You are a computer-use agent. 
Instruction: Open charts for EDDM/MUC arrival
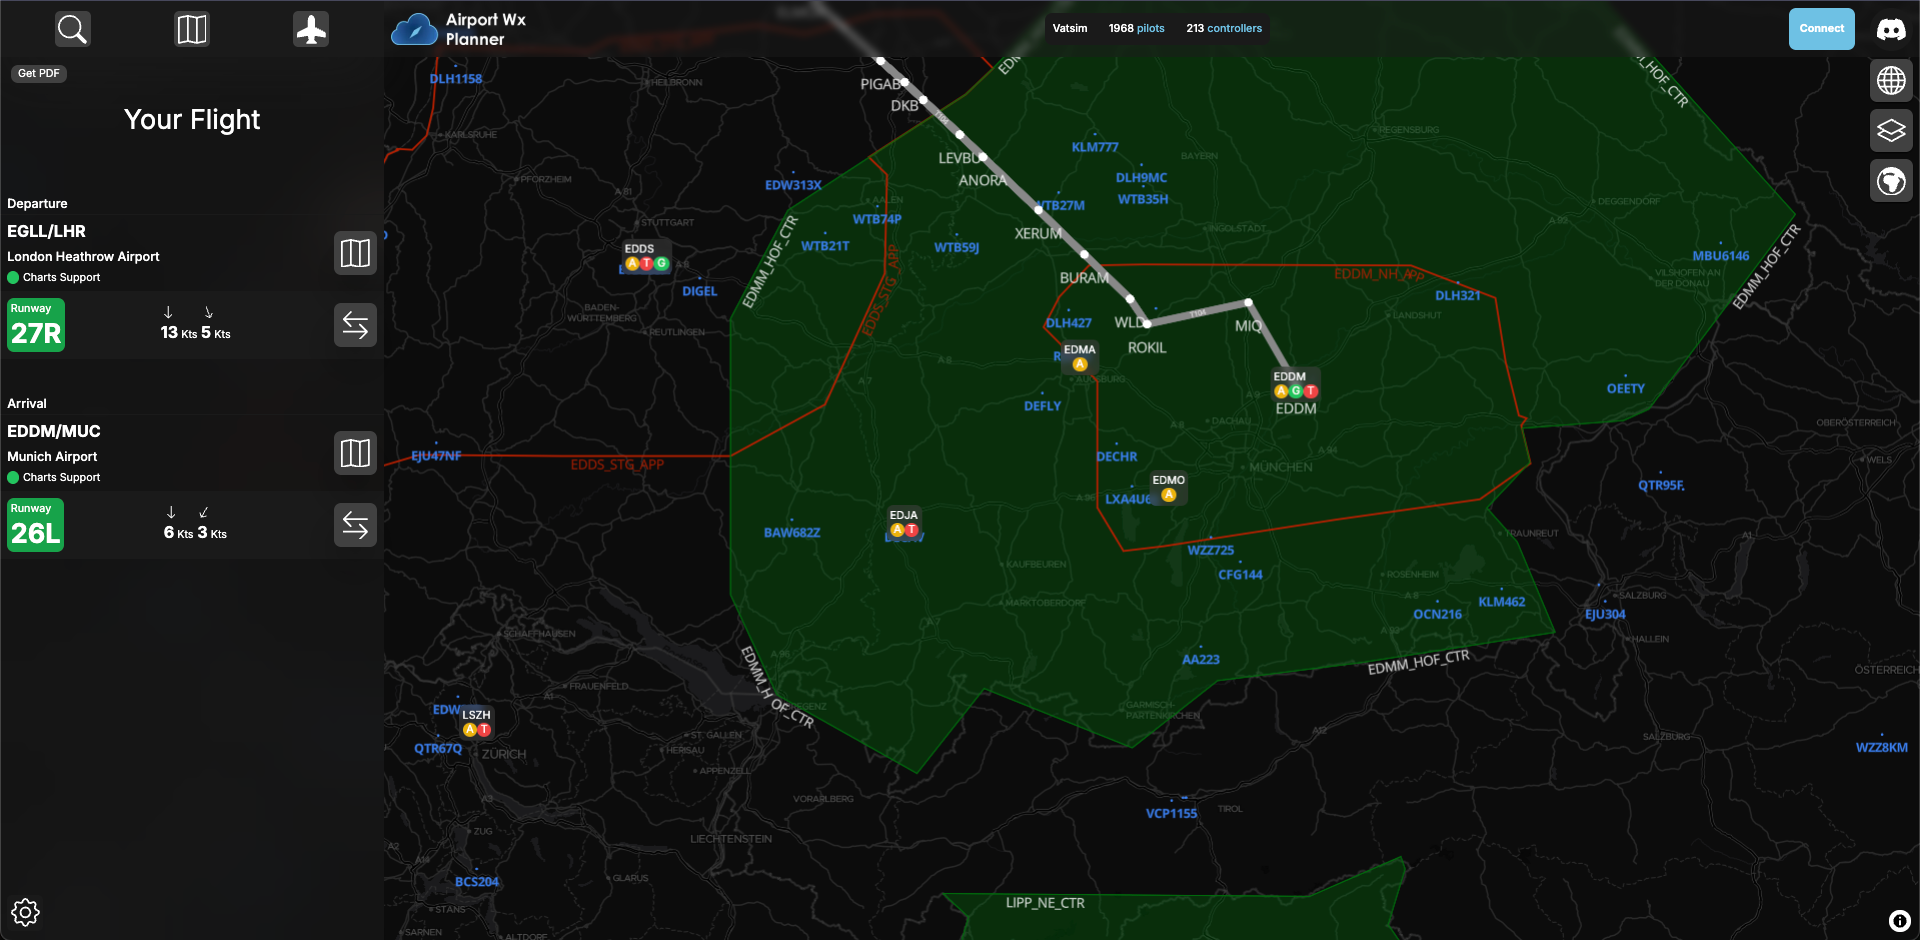click(355, 453)
